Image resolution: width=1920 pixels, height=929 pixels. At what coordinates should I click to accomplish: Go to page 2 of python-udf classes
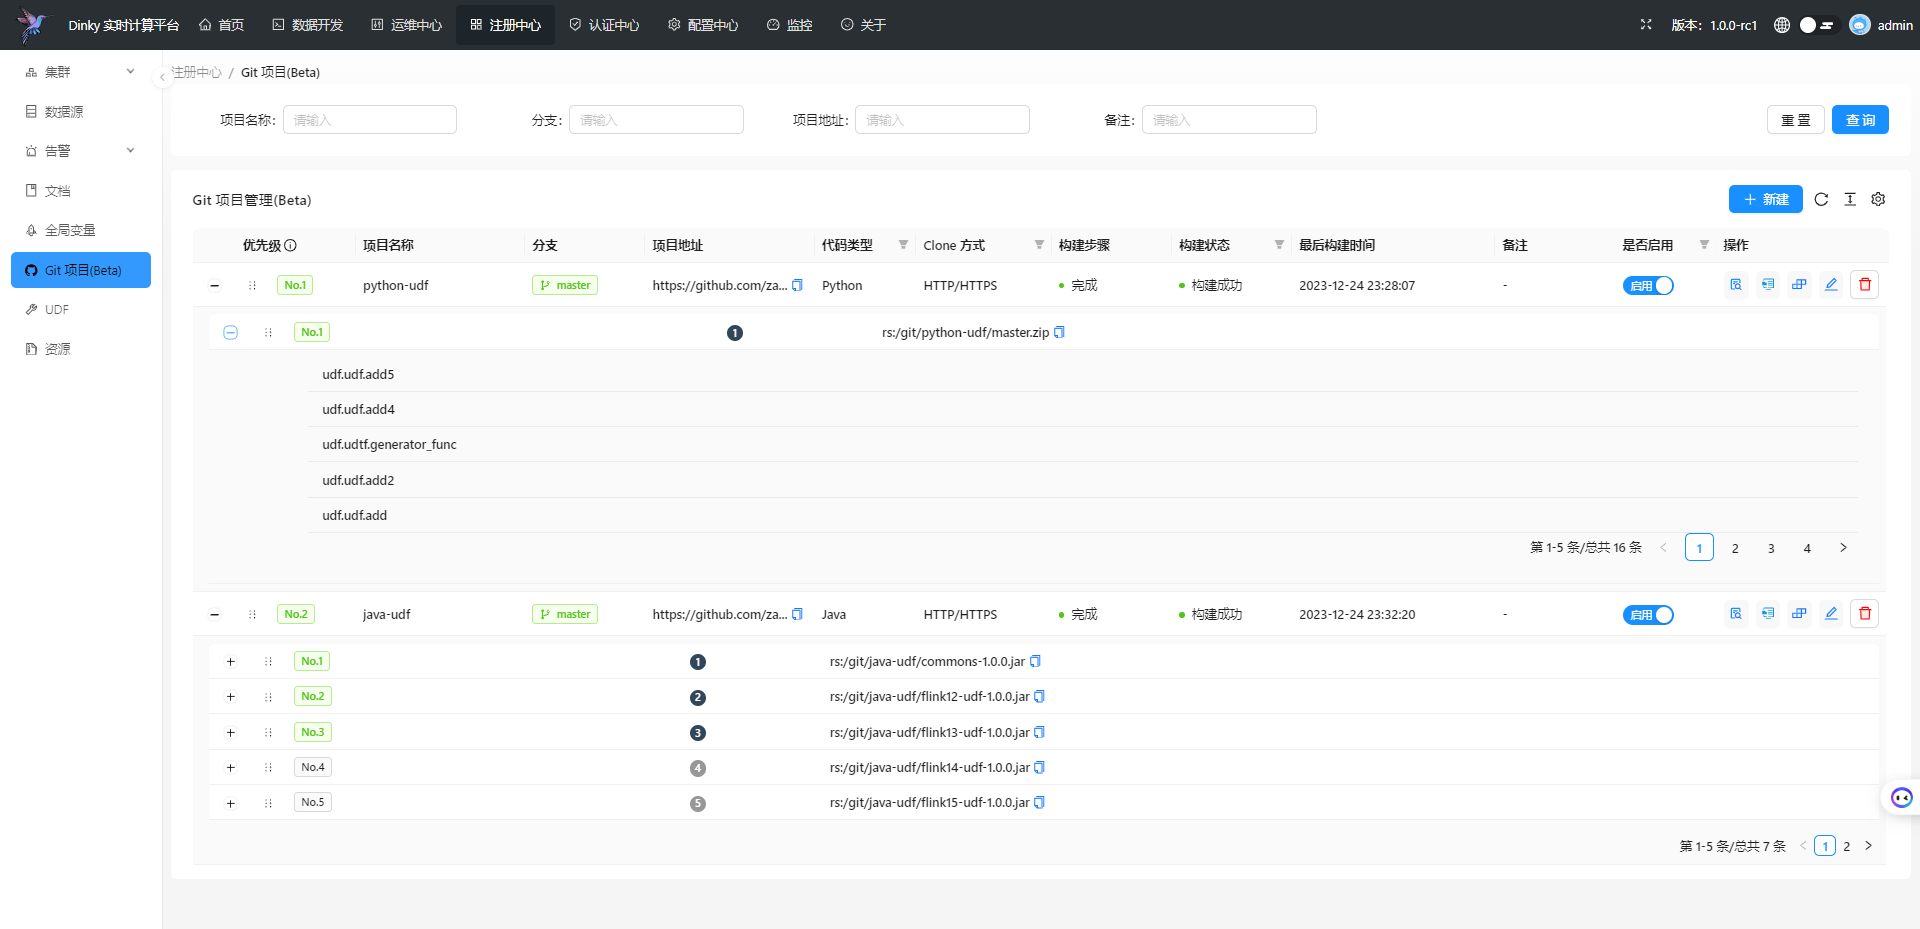click(1735, 547)
